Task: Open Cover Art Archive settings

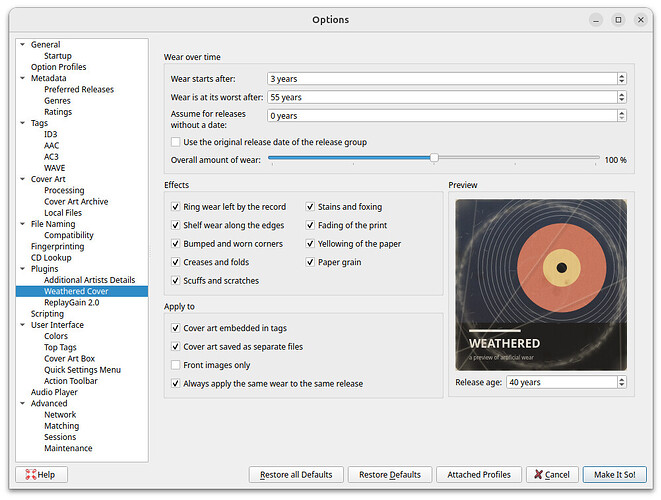Action: click(x=76, y=202)
